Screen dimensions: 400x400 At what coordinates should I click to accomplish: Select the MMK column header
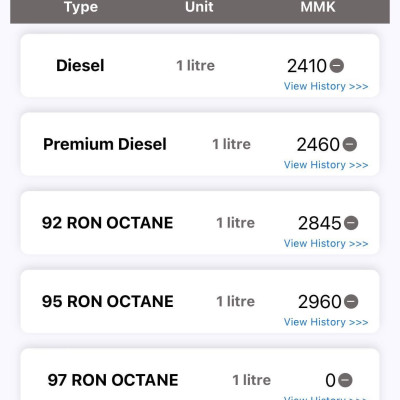[318, 7]
